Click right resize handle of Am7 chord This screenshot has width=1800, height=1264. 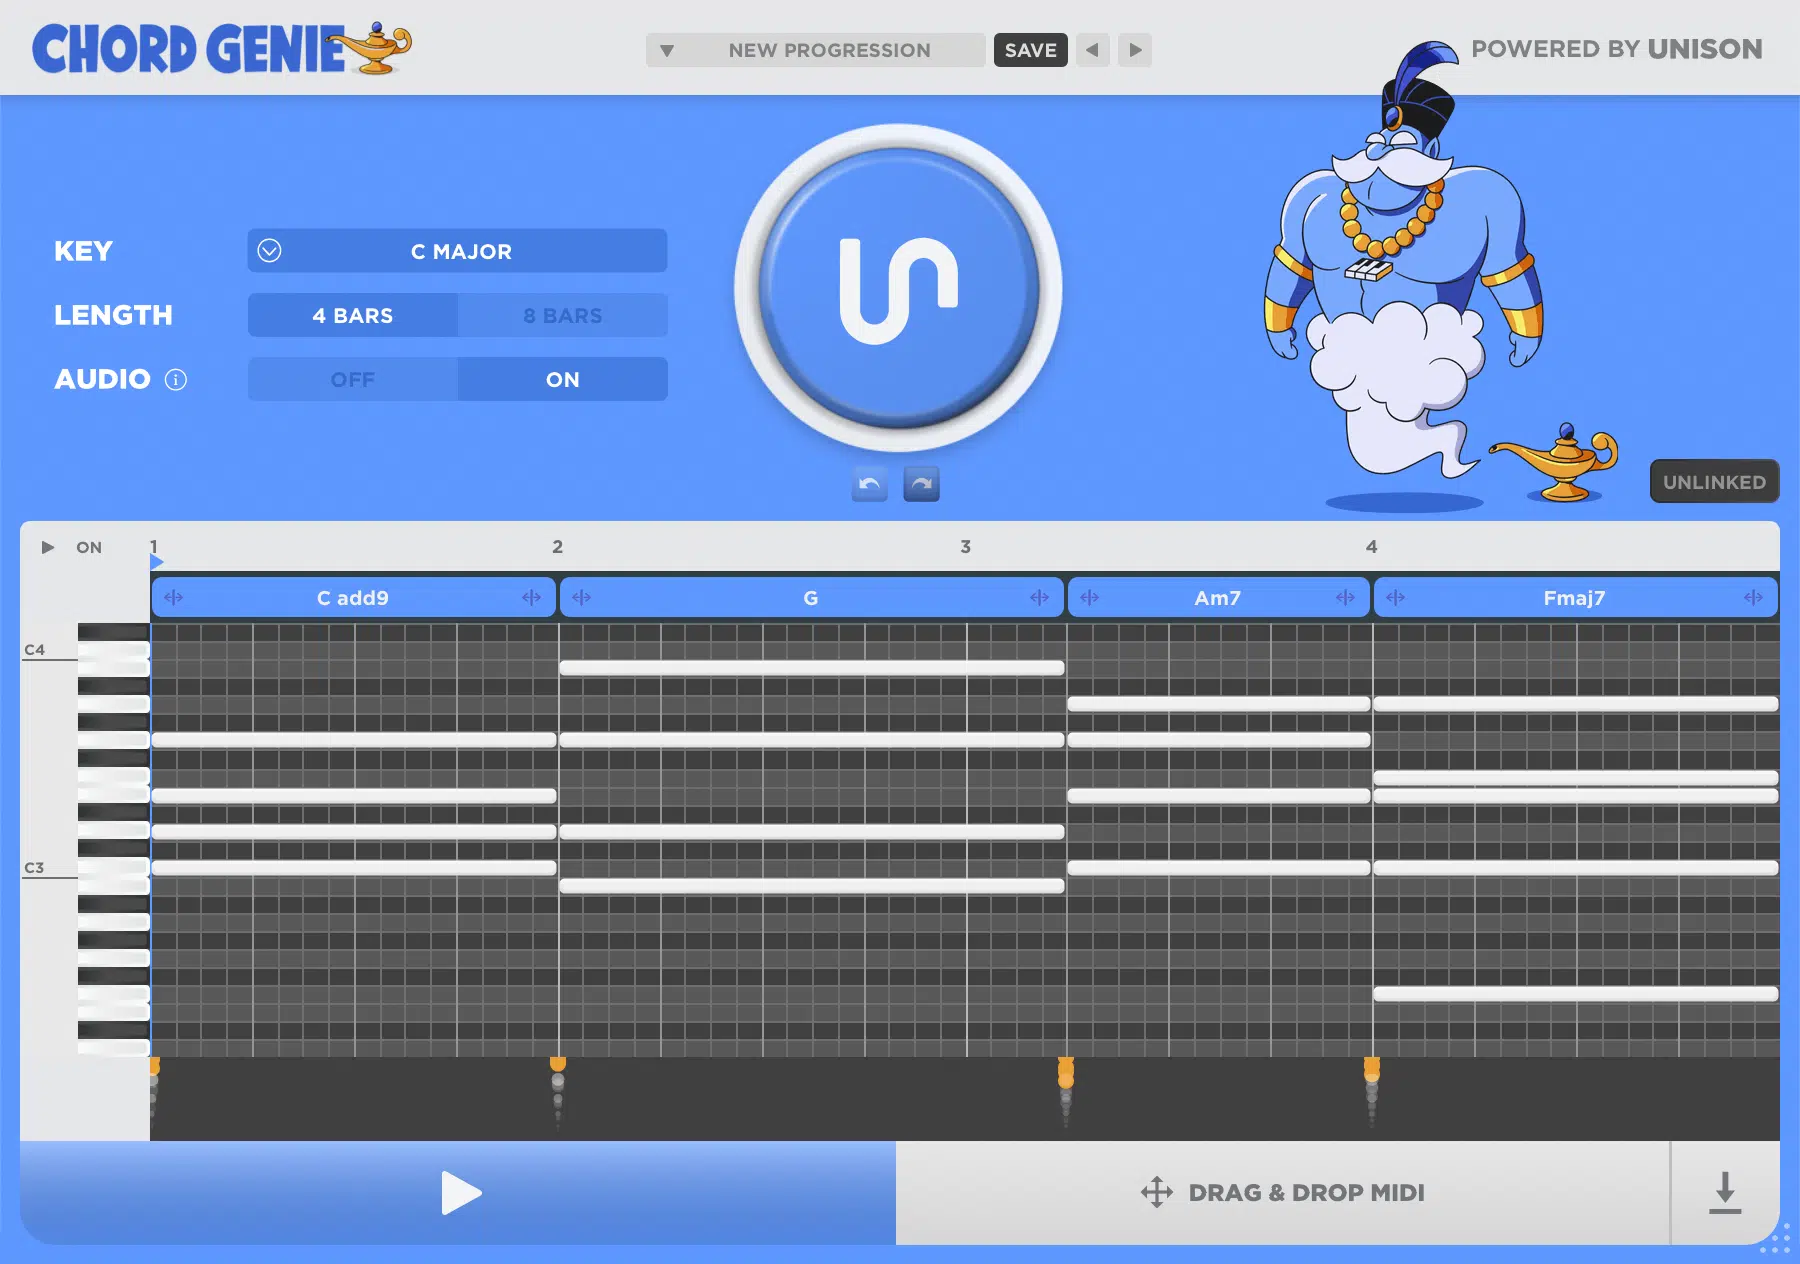pyautogui.click(x=1346, y=598)
